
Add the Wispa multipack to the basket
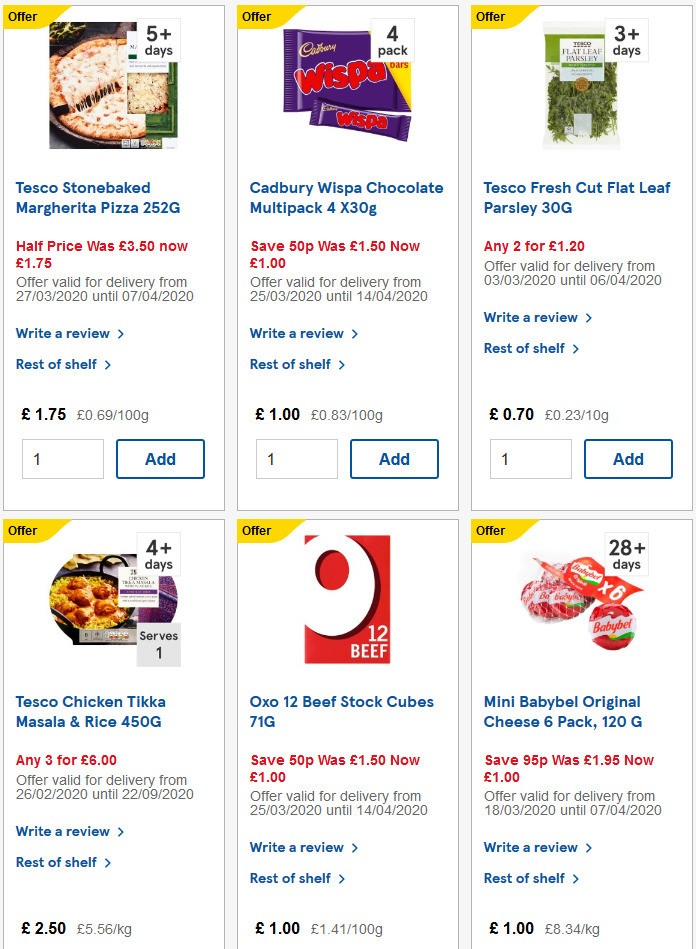(394, 459)
